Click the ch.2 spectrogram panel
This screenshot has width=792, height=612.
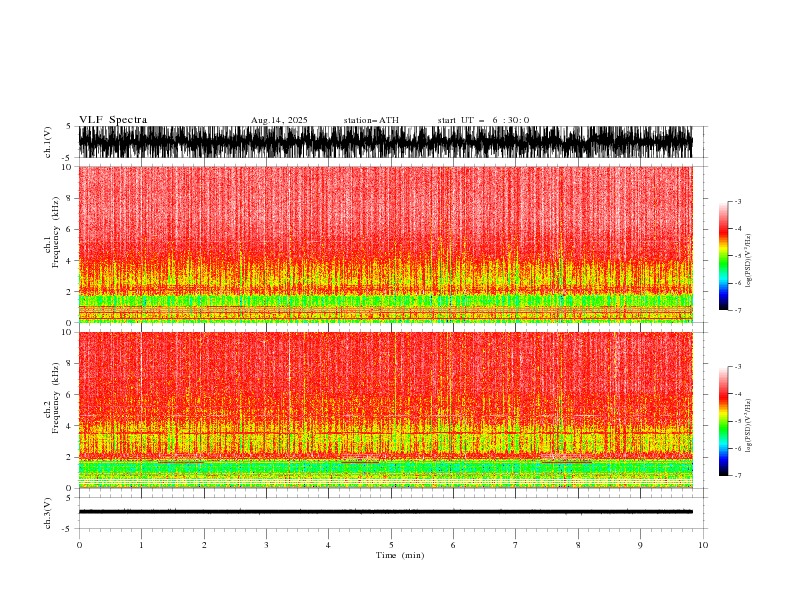385,410
